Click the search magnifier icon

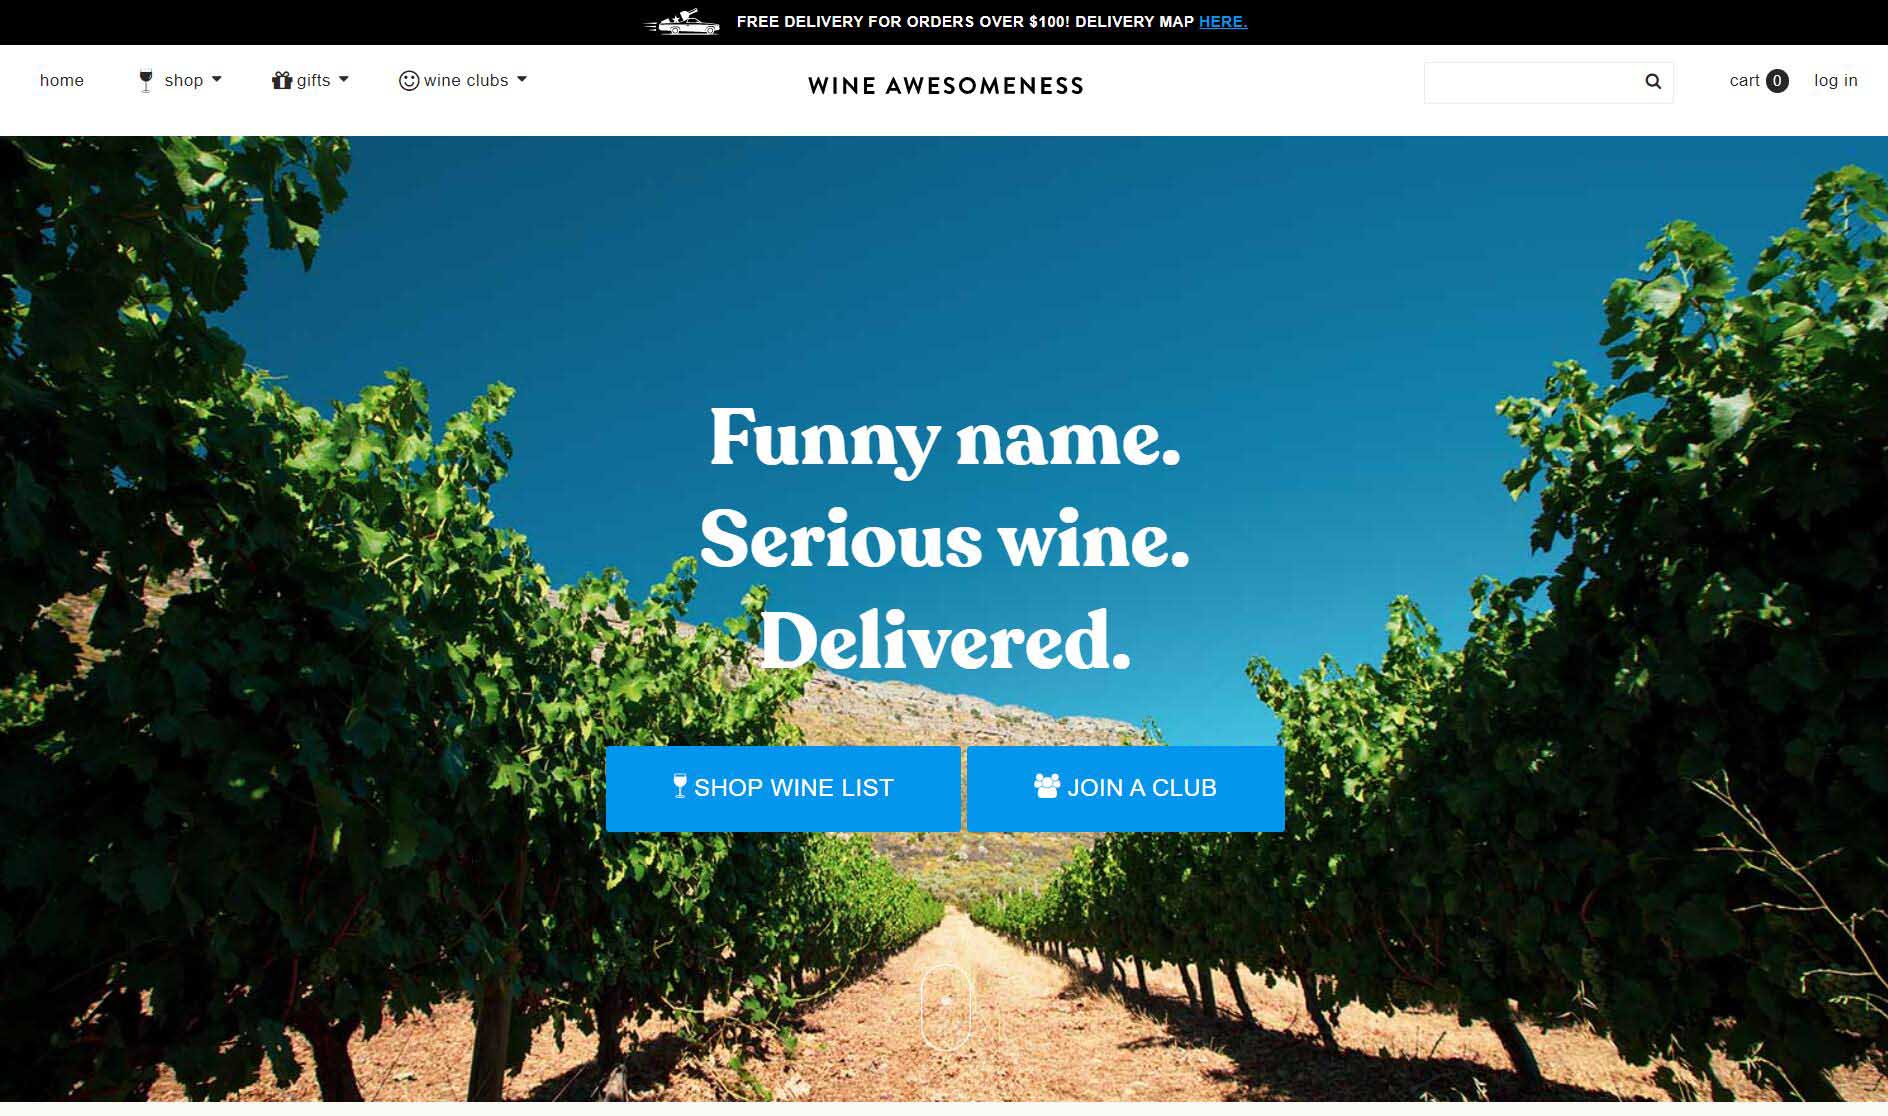(x=1653, y=82)
